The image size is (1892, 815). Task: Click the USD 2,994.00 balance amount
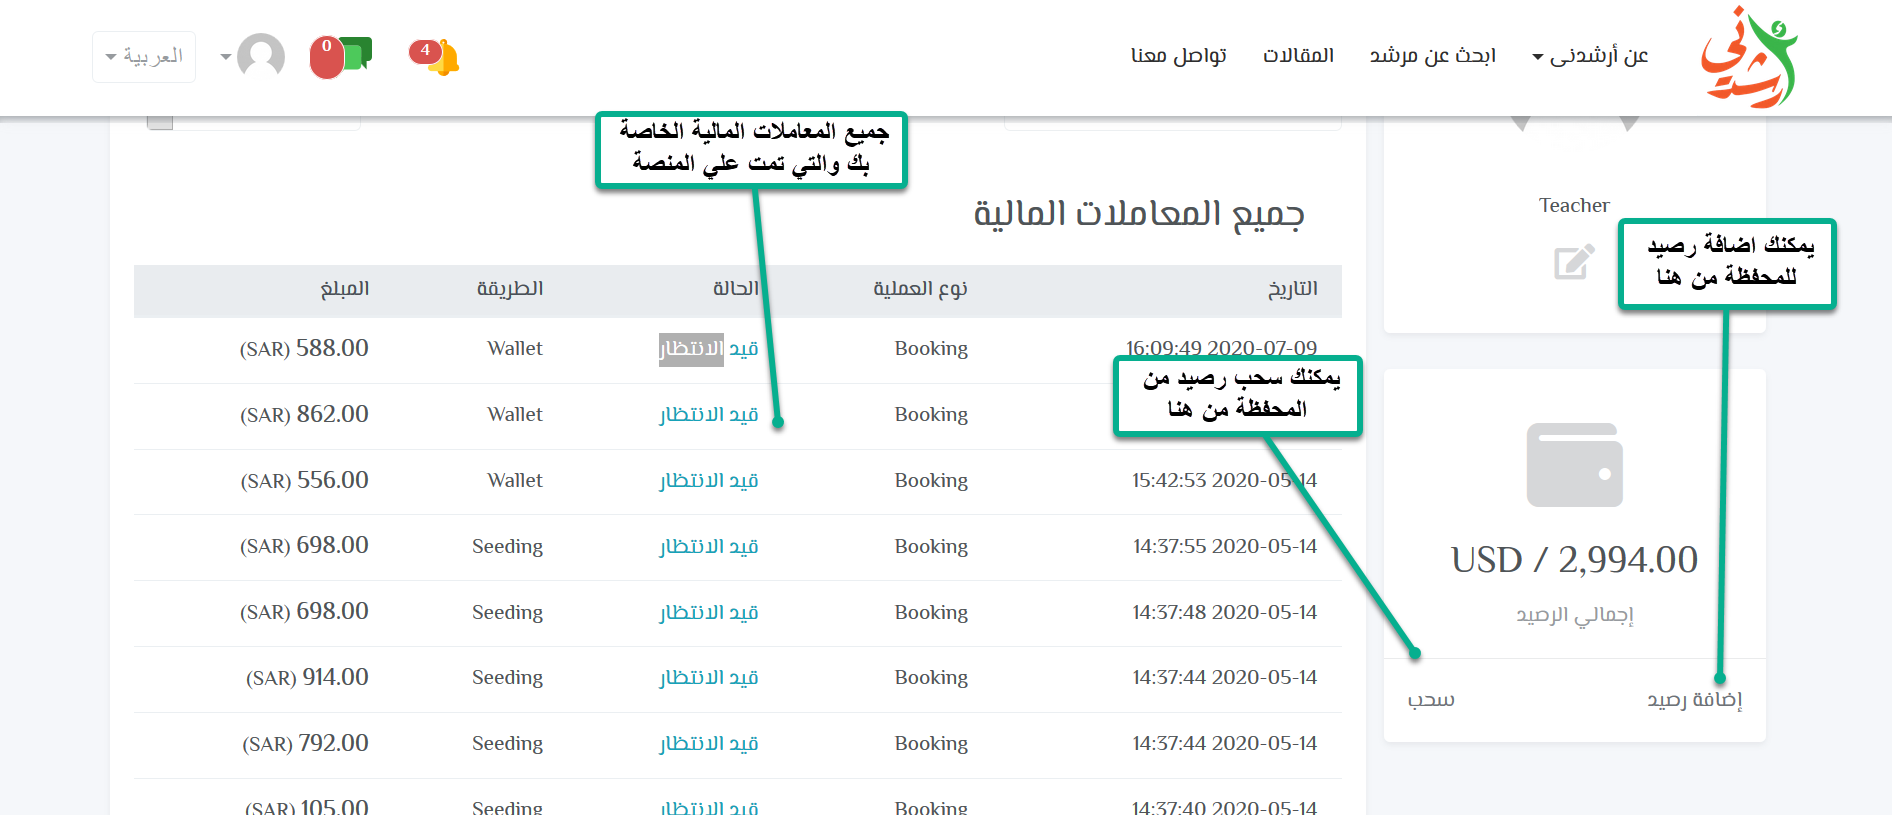(1574, 560)
